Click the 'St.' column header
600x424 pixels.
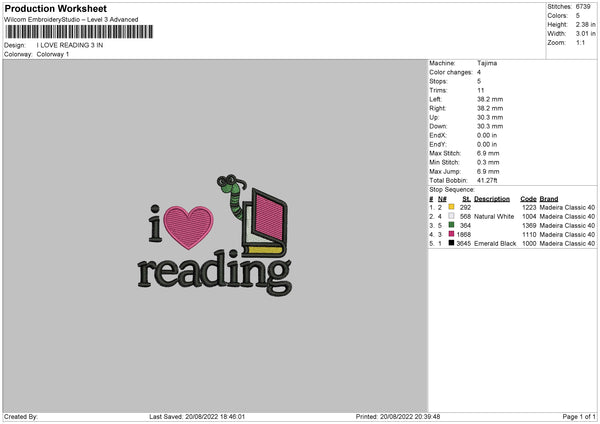point(466,199)
